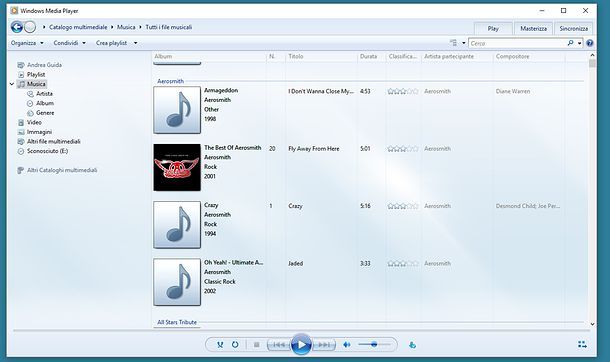The width and height of the screenshot is (610, 362).
Task: Select Altri file multimediali
Action: coord(49,142)
